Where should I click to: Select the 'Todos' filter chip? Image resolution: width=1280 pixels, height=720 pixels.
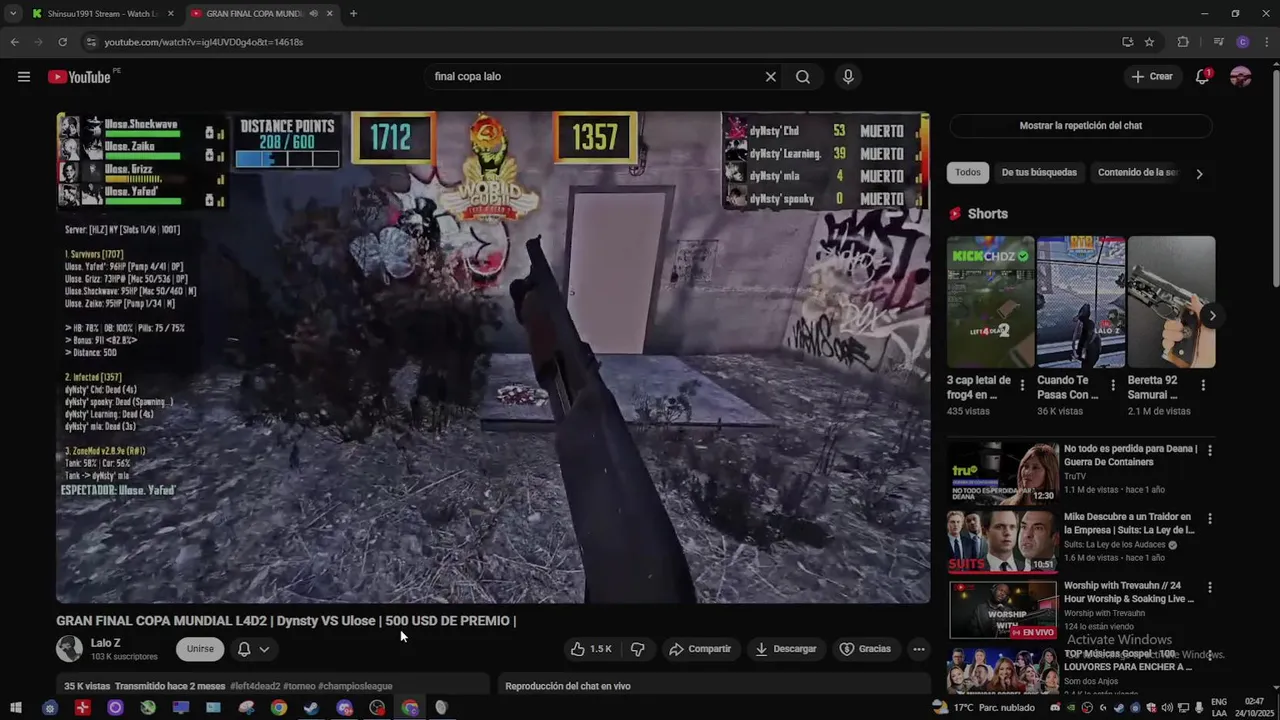(968, 173)
